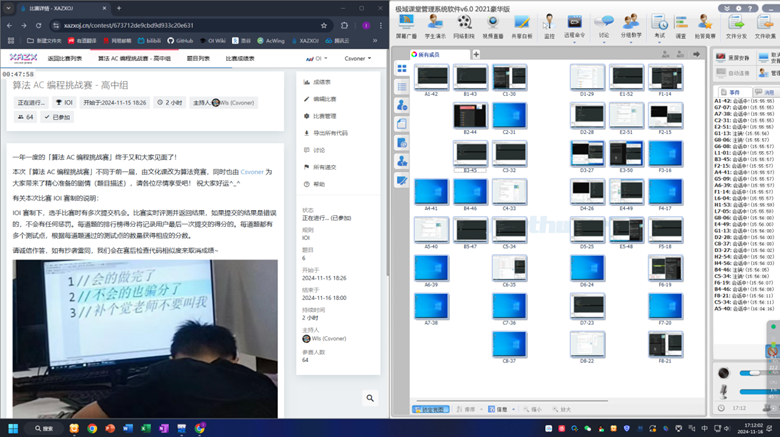Open the Csvoner user dropdown
The image size is (780, 437).
(357, 60)
